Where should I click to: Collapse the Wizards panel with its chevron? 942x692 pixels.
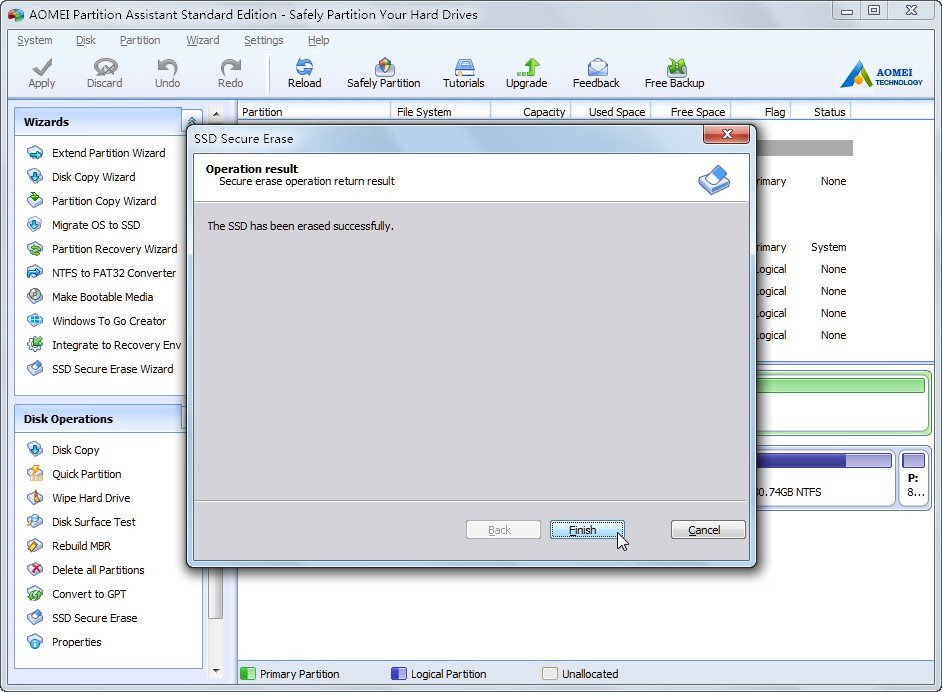[192, 121]
